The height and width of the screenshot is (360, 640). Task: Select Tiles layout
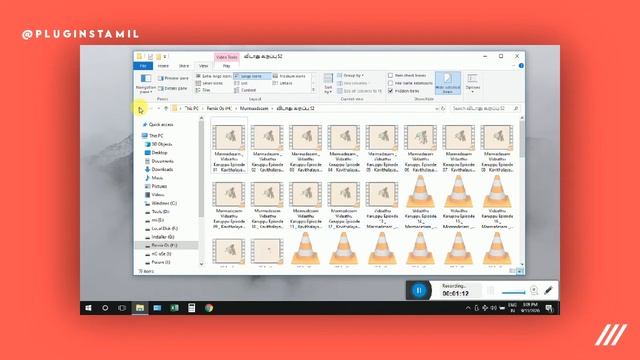point(203,90)
